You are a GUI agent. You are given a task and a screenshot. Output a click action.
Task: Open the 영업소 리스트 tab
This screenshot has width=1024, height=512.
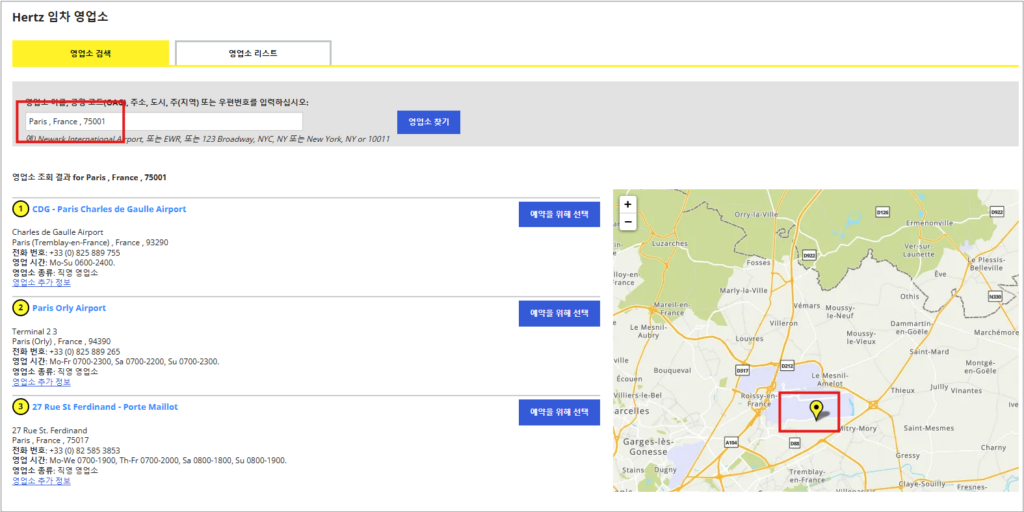253,53
